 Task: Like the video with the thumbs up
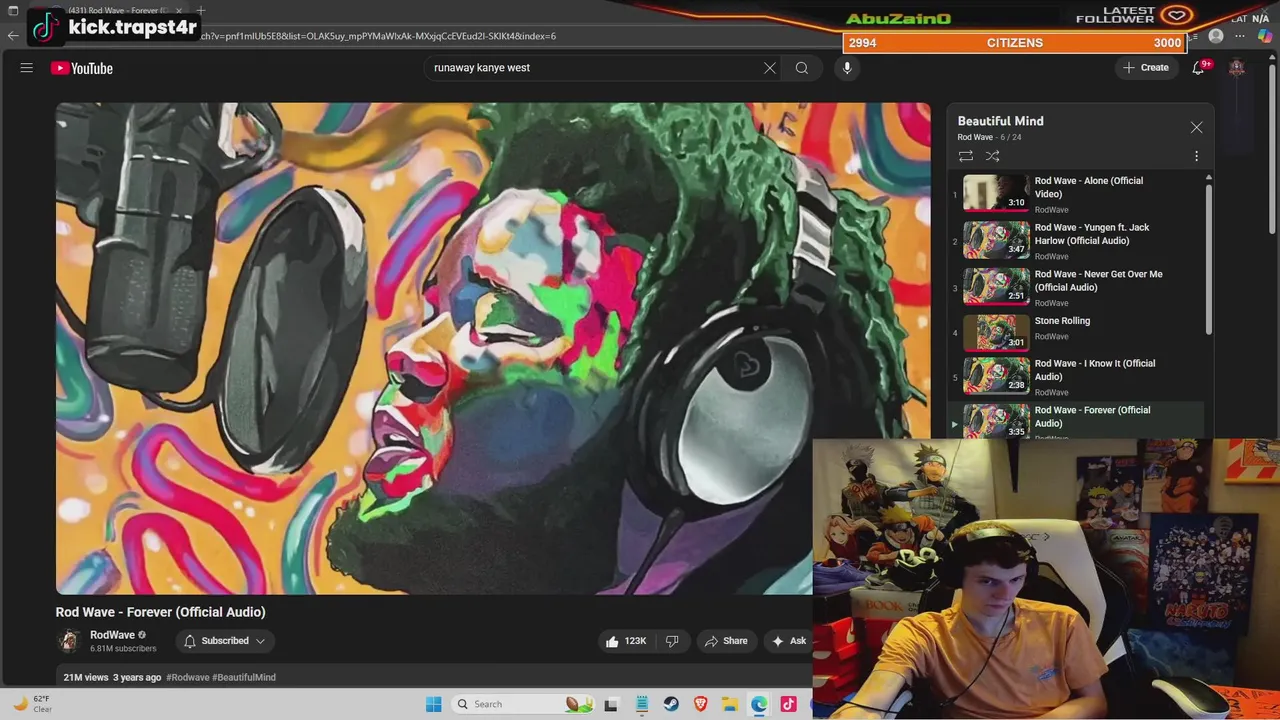click(626, 641)
